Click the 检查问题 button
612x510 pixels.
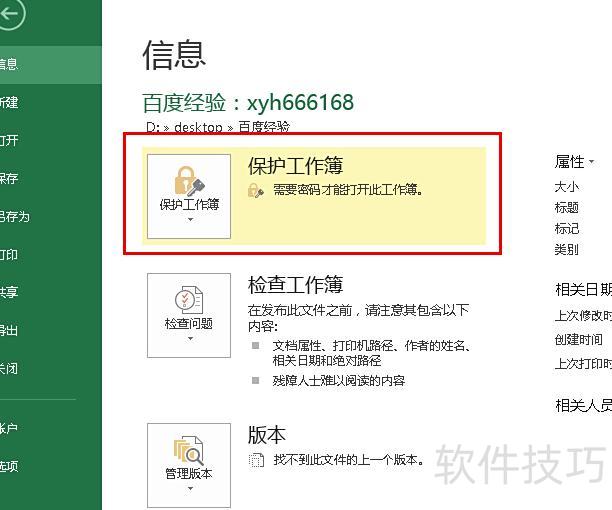point(189,315)
